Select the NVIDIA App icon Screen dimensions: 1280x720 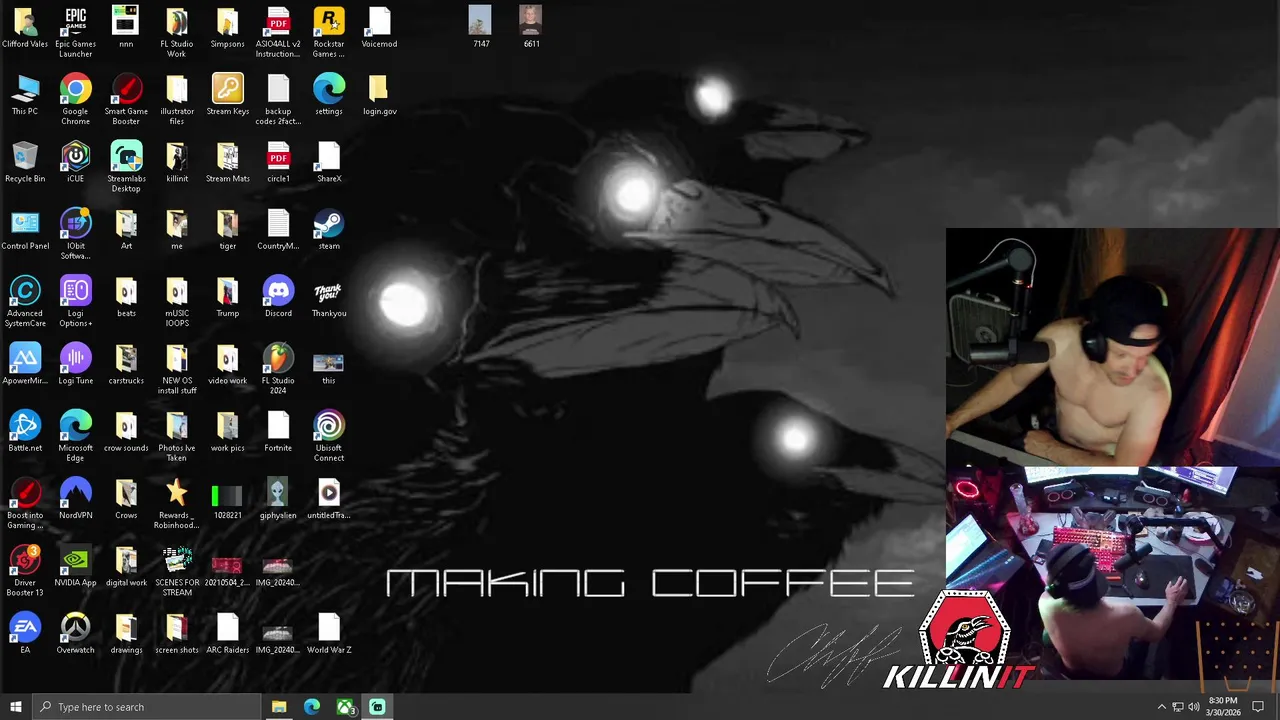coord(75,566)
